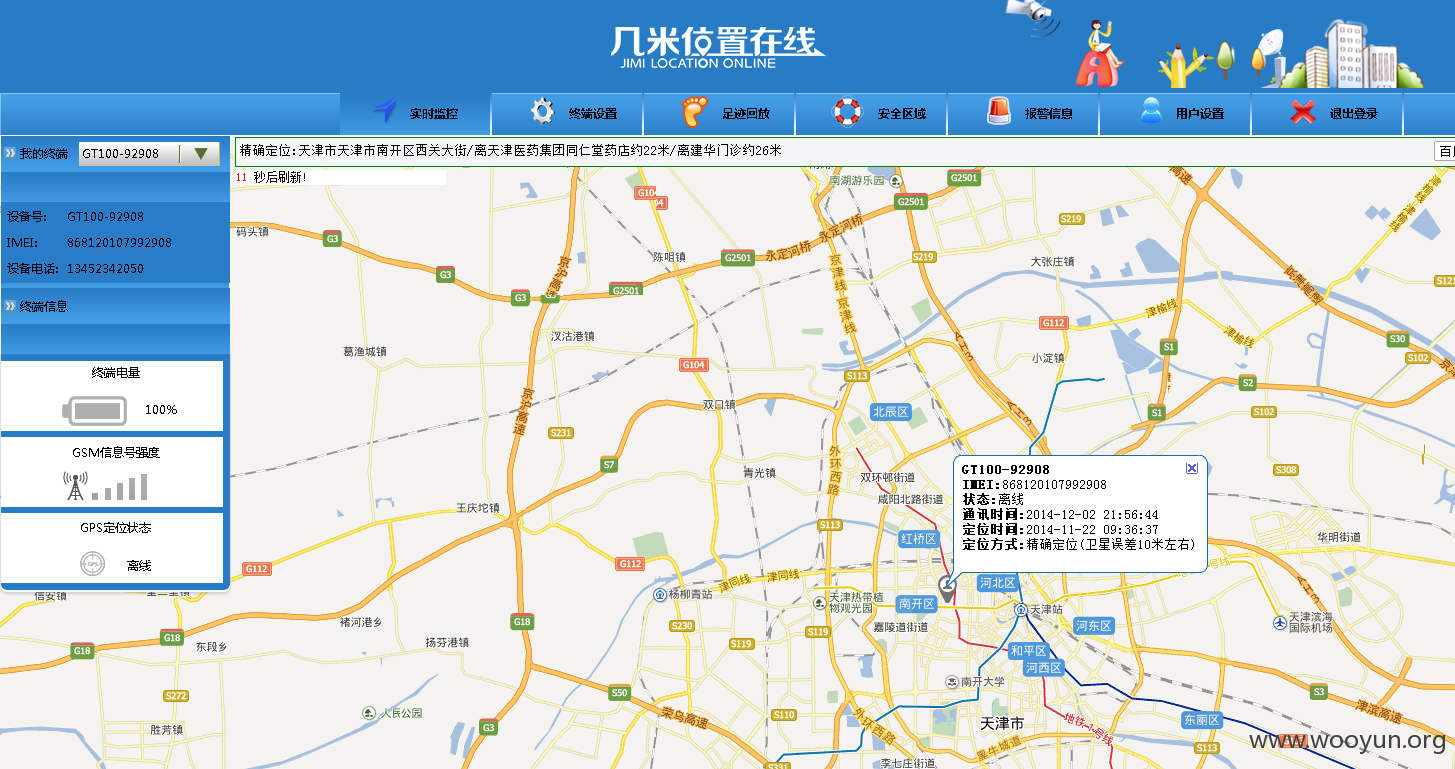Click the 通讯时间 line in popup
Image resolution: width=1455 pixels, height=769 pixels.
(x=1060, y=515)
